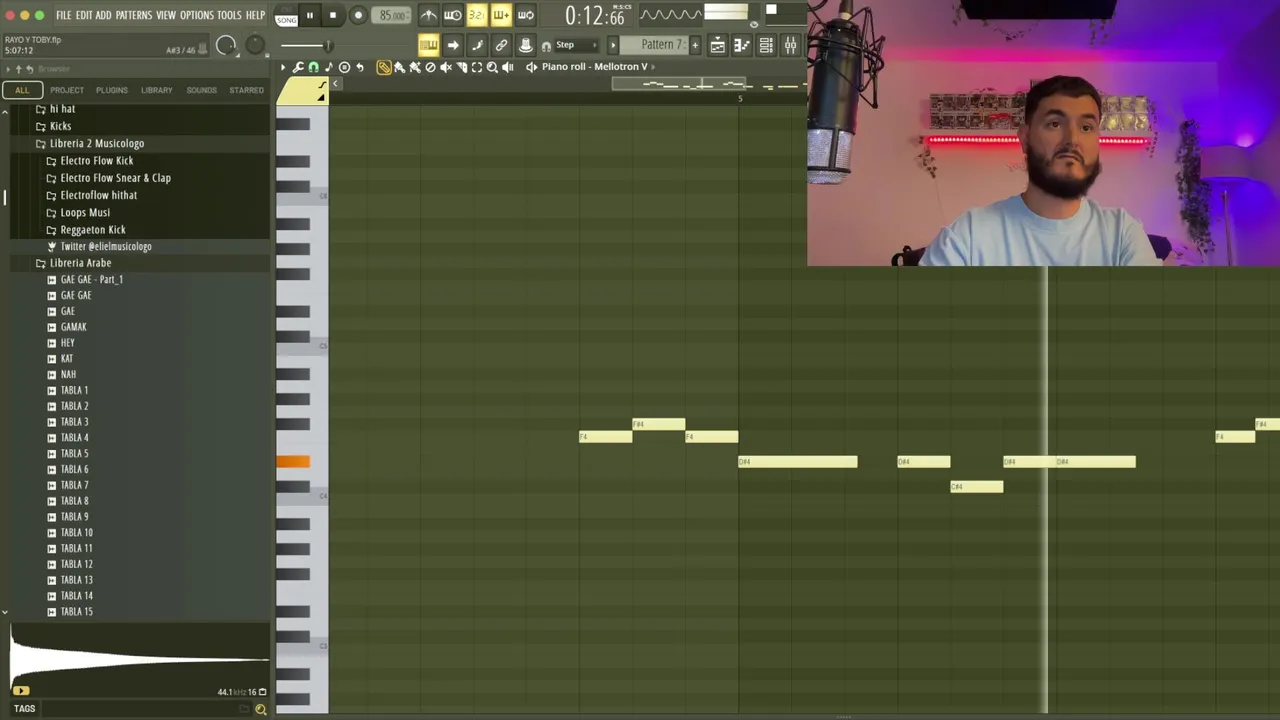Open the stamp note icon menu
The image size is (1280, 720).
point(329,67)
